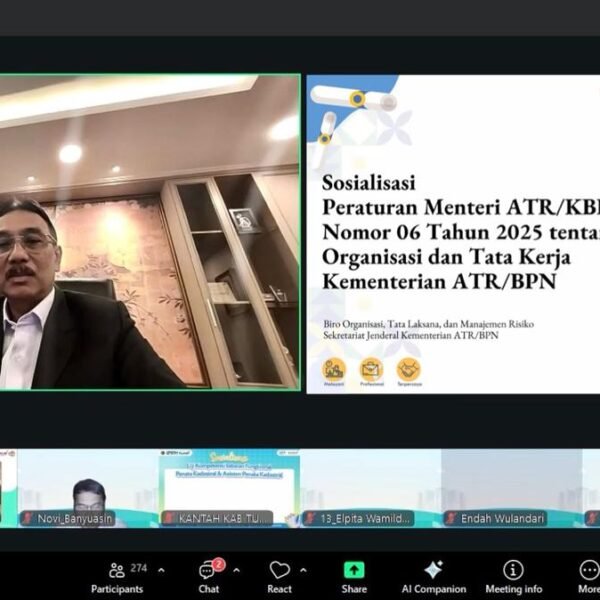Image resolution: width=600 pixels, height=600 pixels.
Task: Select Novi_Banyuasin participant thumbnail
Action: (x=88, y=488)
